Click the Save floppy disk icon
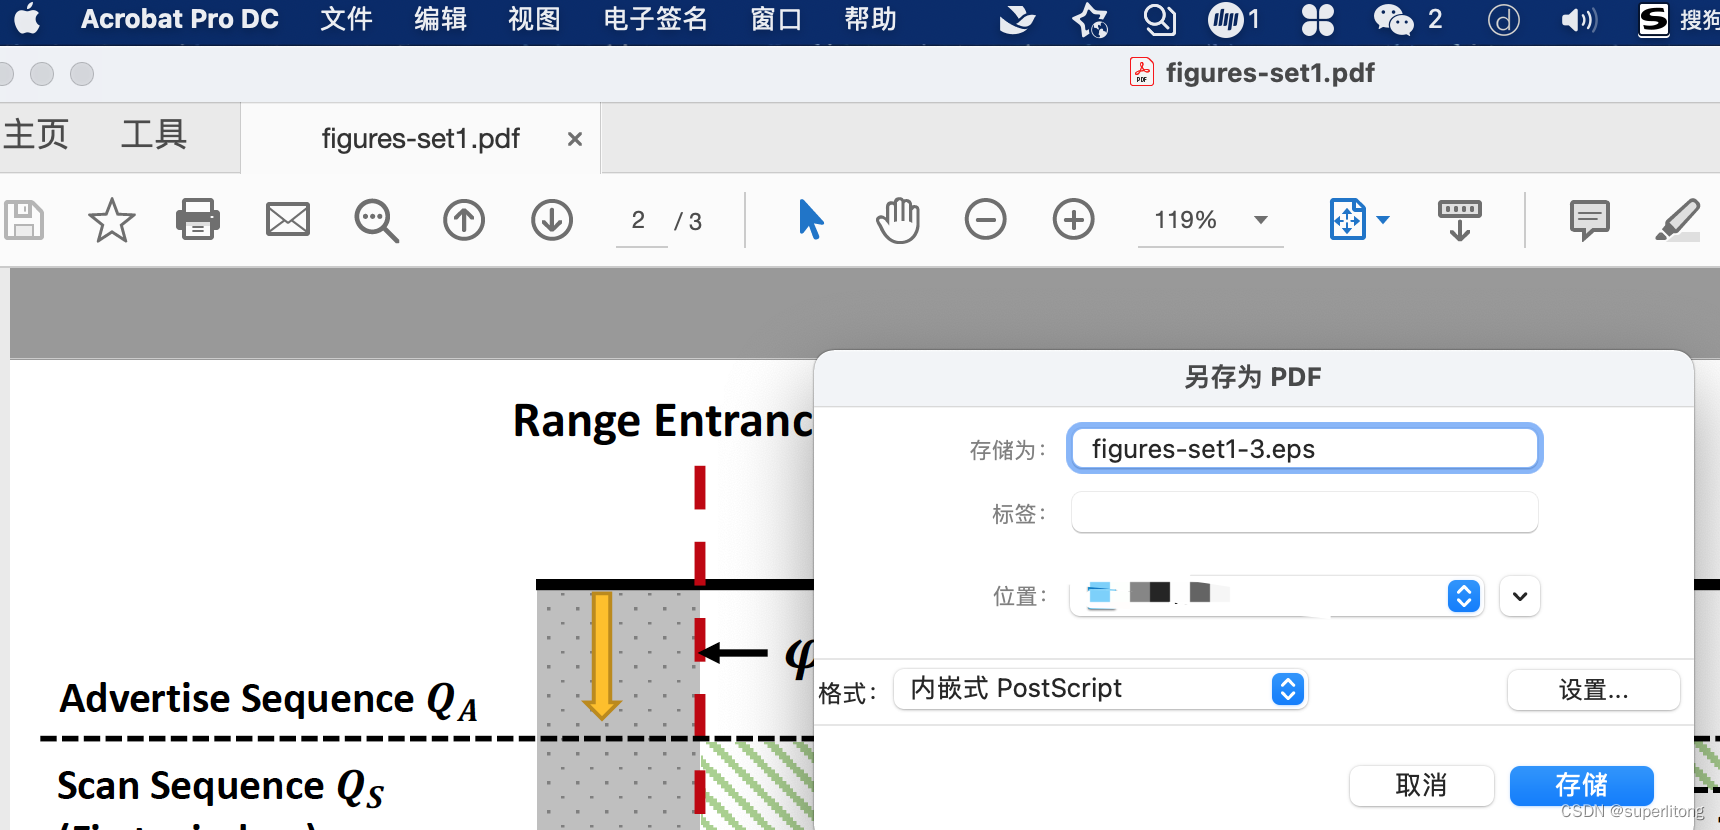 point(24,220)
